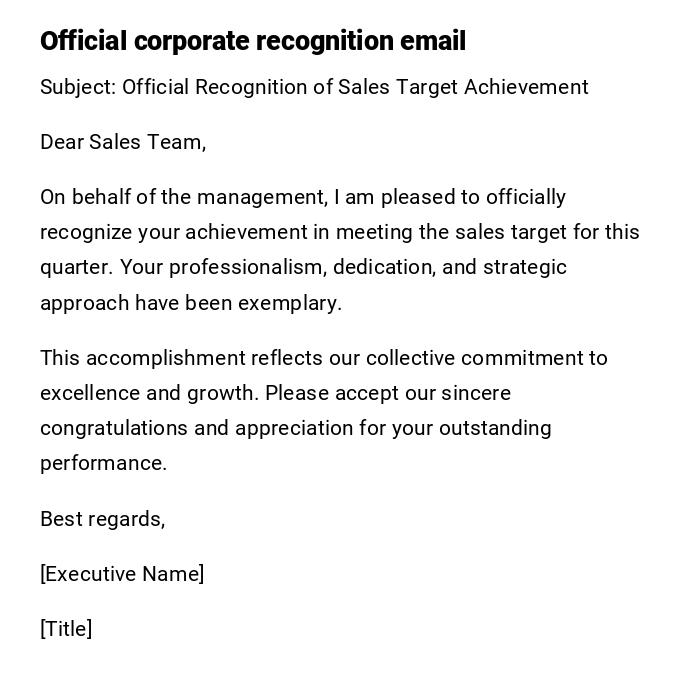Click the closing "Best regards,"
This screenshot has width=700, height=691.
(102, 519)
